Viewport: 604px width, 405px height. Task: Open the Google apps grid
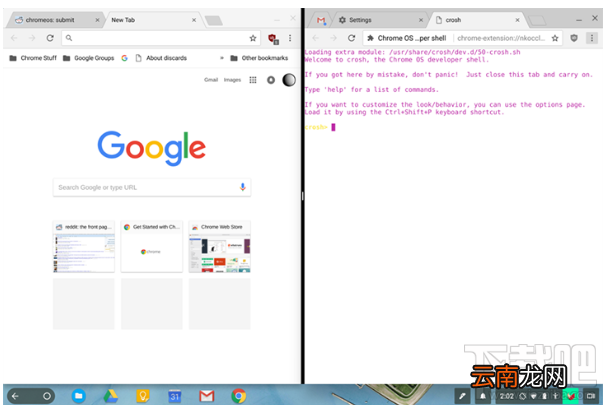click(253, 80)
